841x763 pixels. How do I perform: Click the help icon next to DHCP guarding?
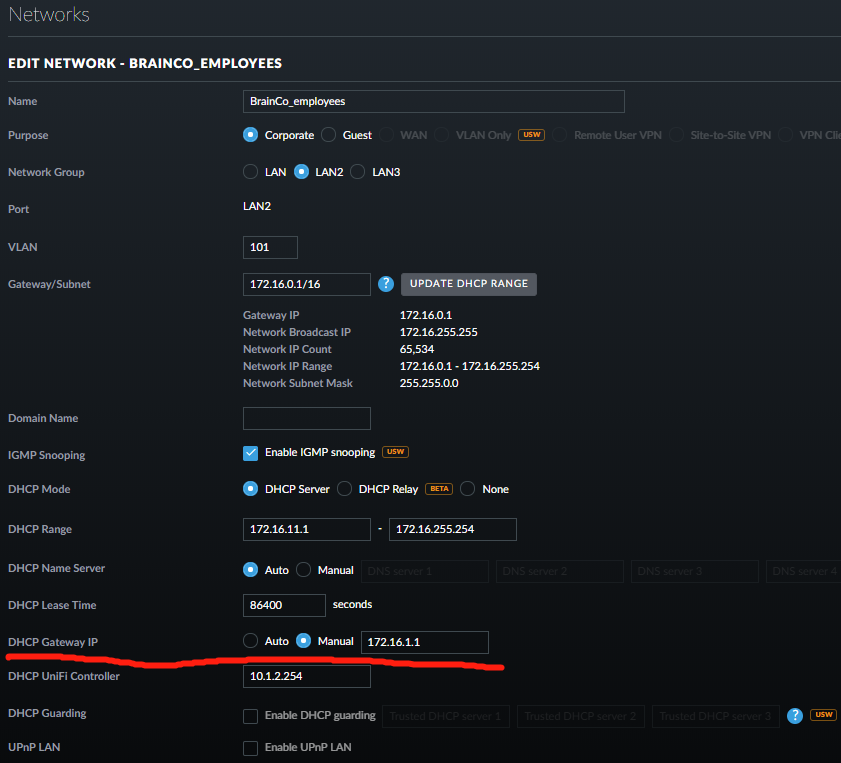(795, 715)
